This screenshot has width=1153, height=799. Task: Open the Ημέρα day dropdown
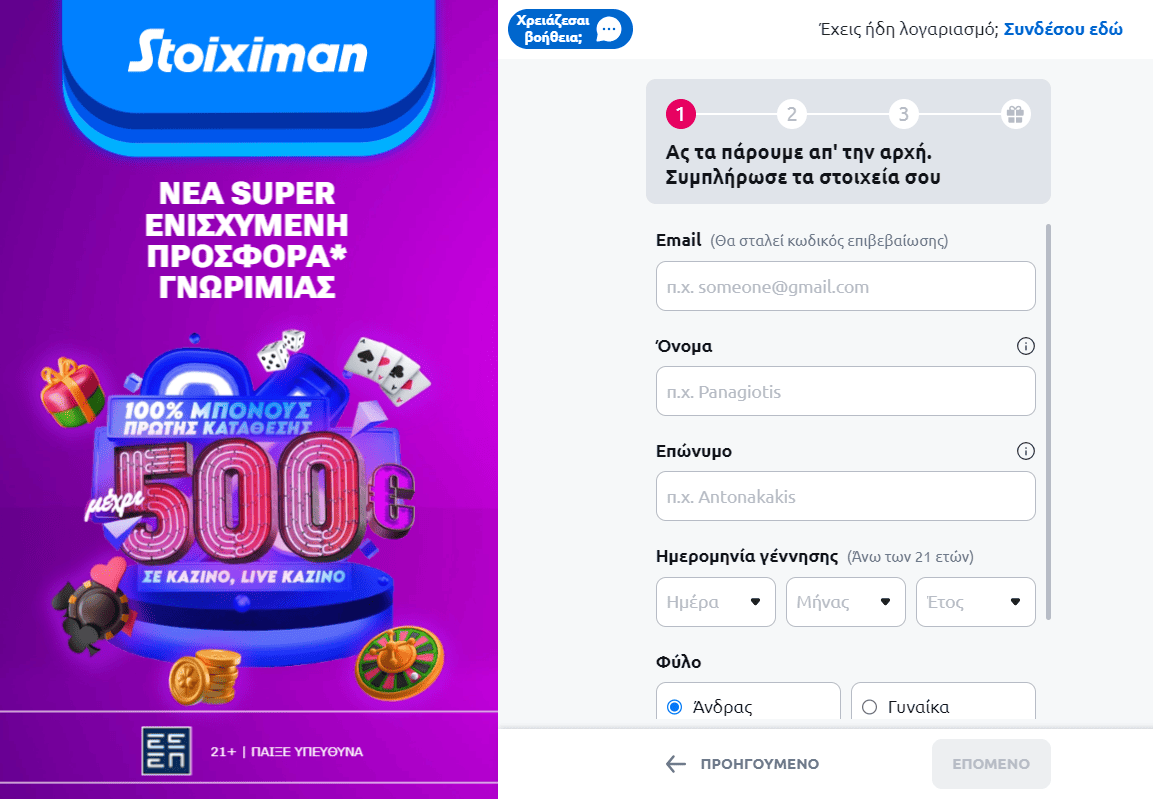pyautogui.click(x=715, y=602)
